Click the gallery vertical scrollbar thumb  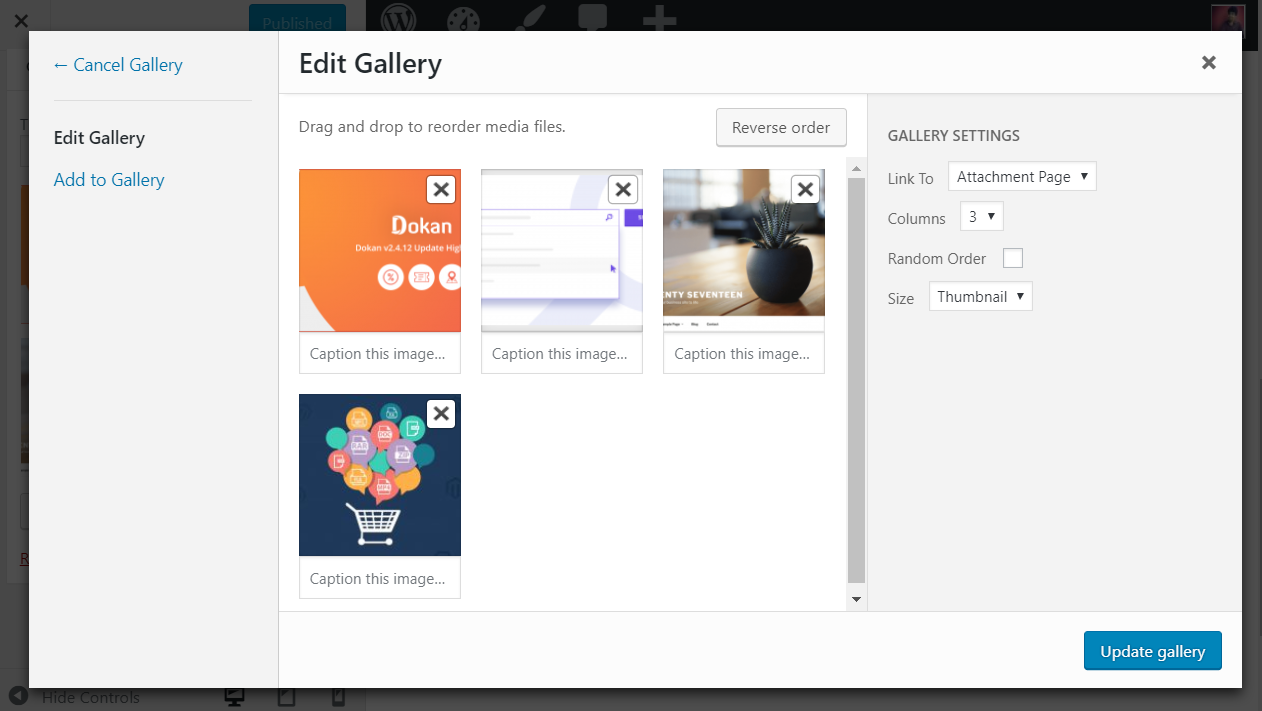pyautogui.click(x=856, y=380)
